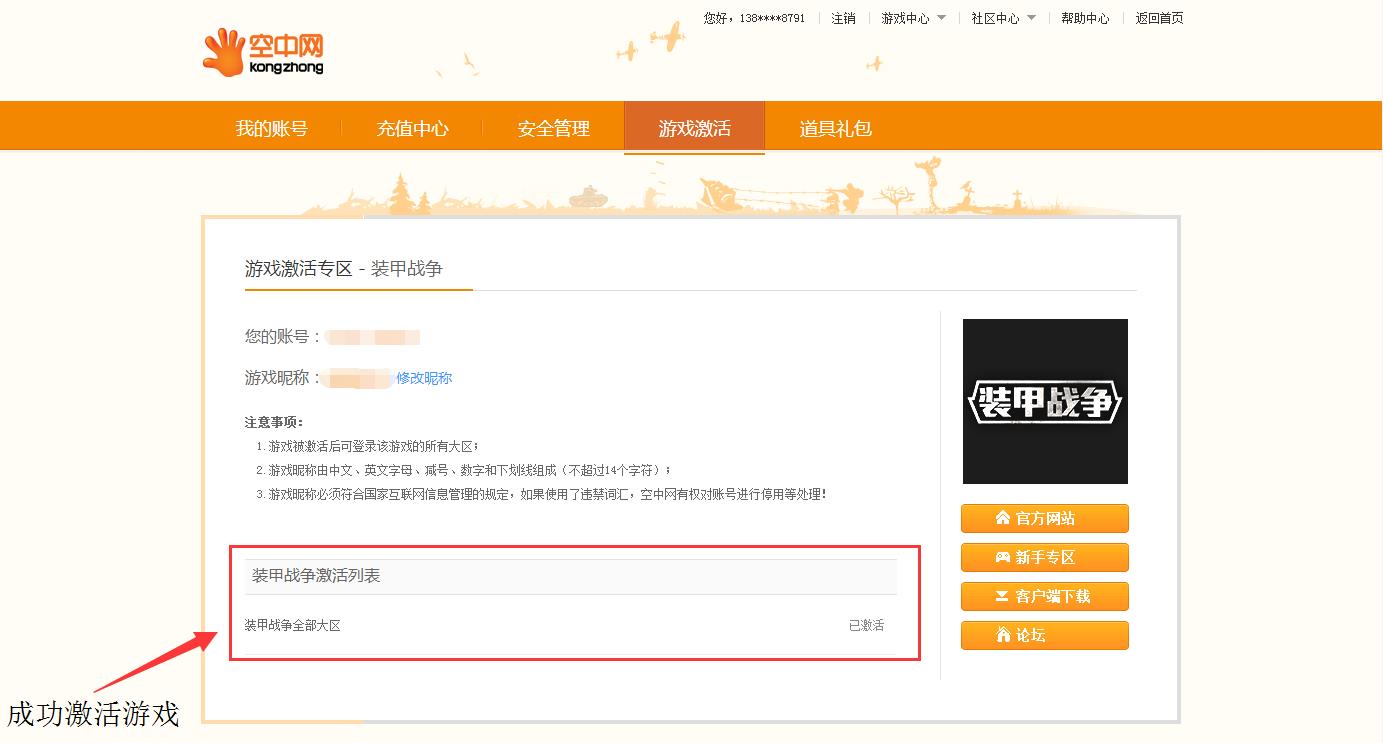
Task: Switch to the 充值中心 tab
Action: (x=412, y=128)
